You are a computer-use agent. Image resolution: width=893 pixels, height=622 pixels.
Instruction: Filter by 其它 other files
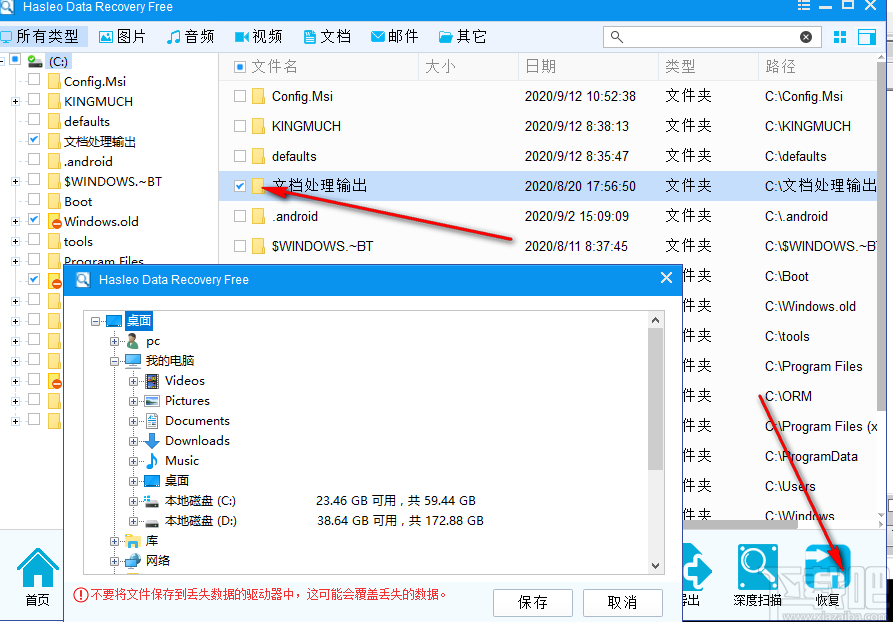(x=462, y=37)
